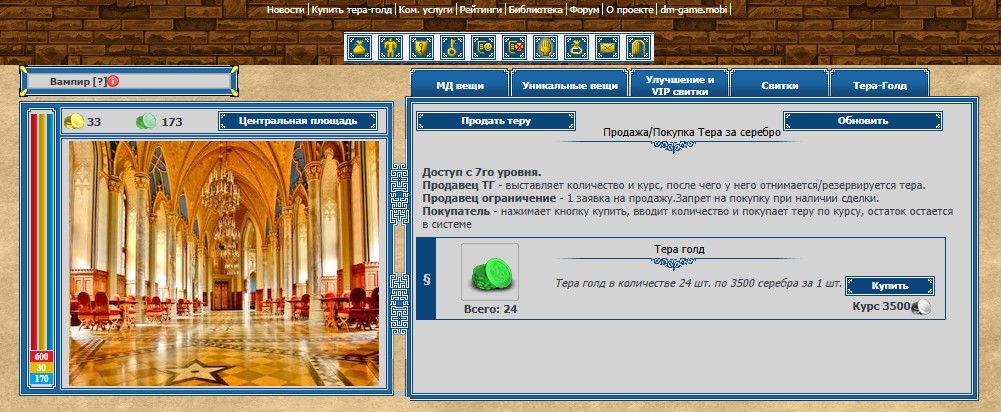This screenshot has height=412, width=1001.
Task: Click the red 600 health value
Action: (41, 357)
